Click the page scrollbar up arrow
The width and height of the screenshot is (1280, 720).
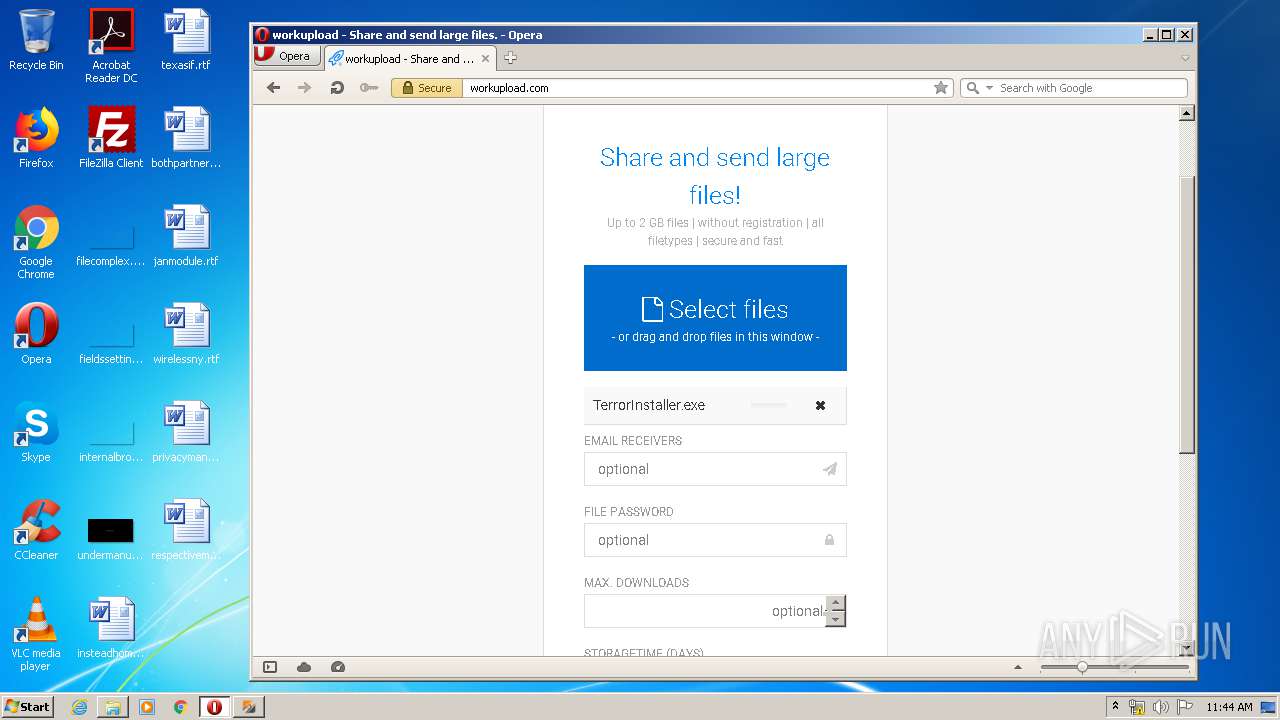click(1187, 113)
